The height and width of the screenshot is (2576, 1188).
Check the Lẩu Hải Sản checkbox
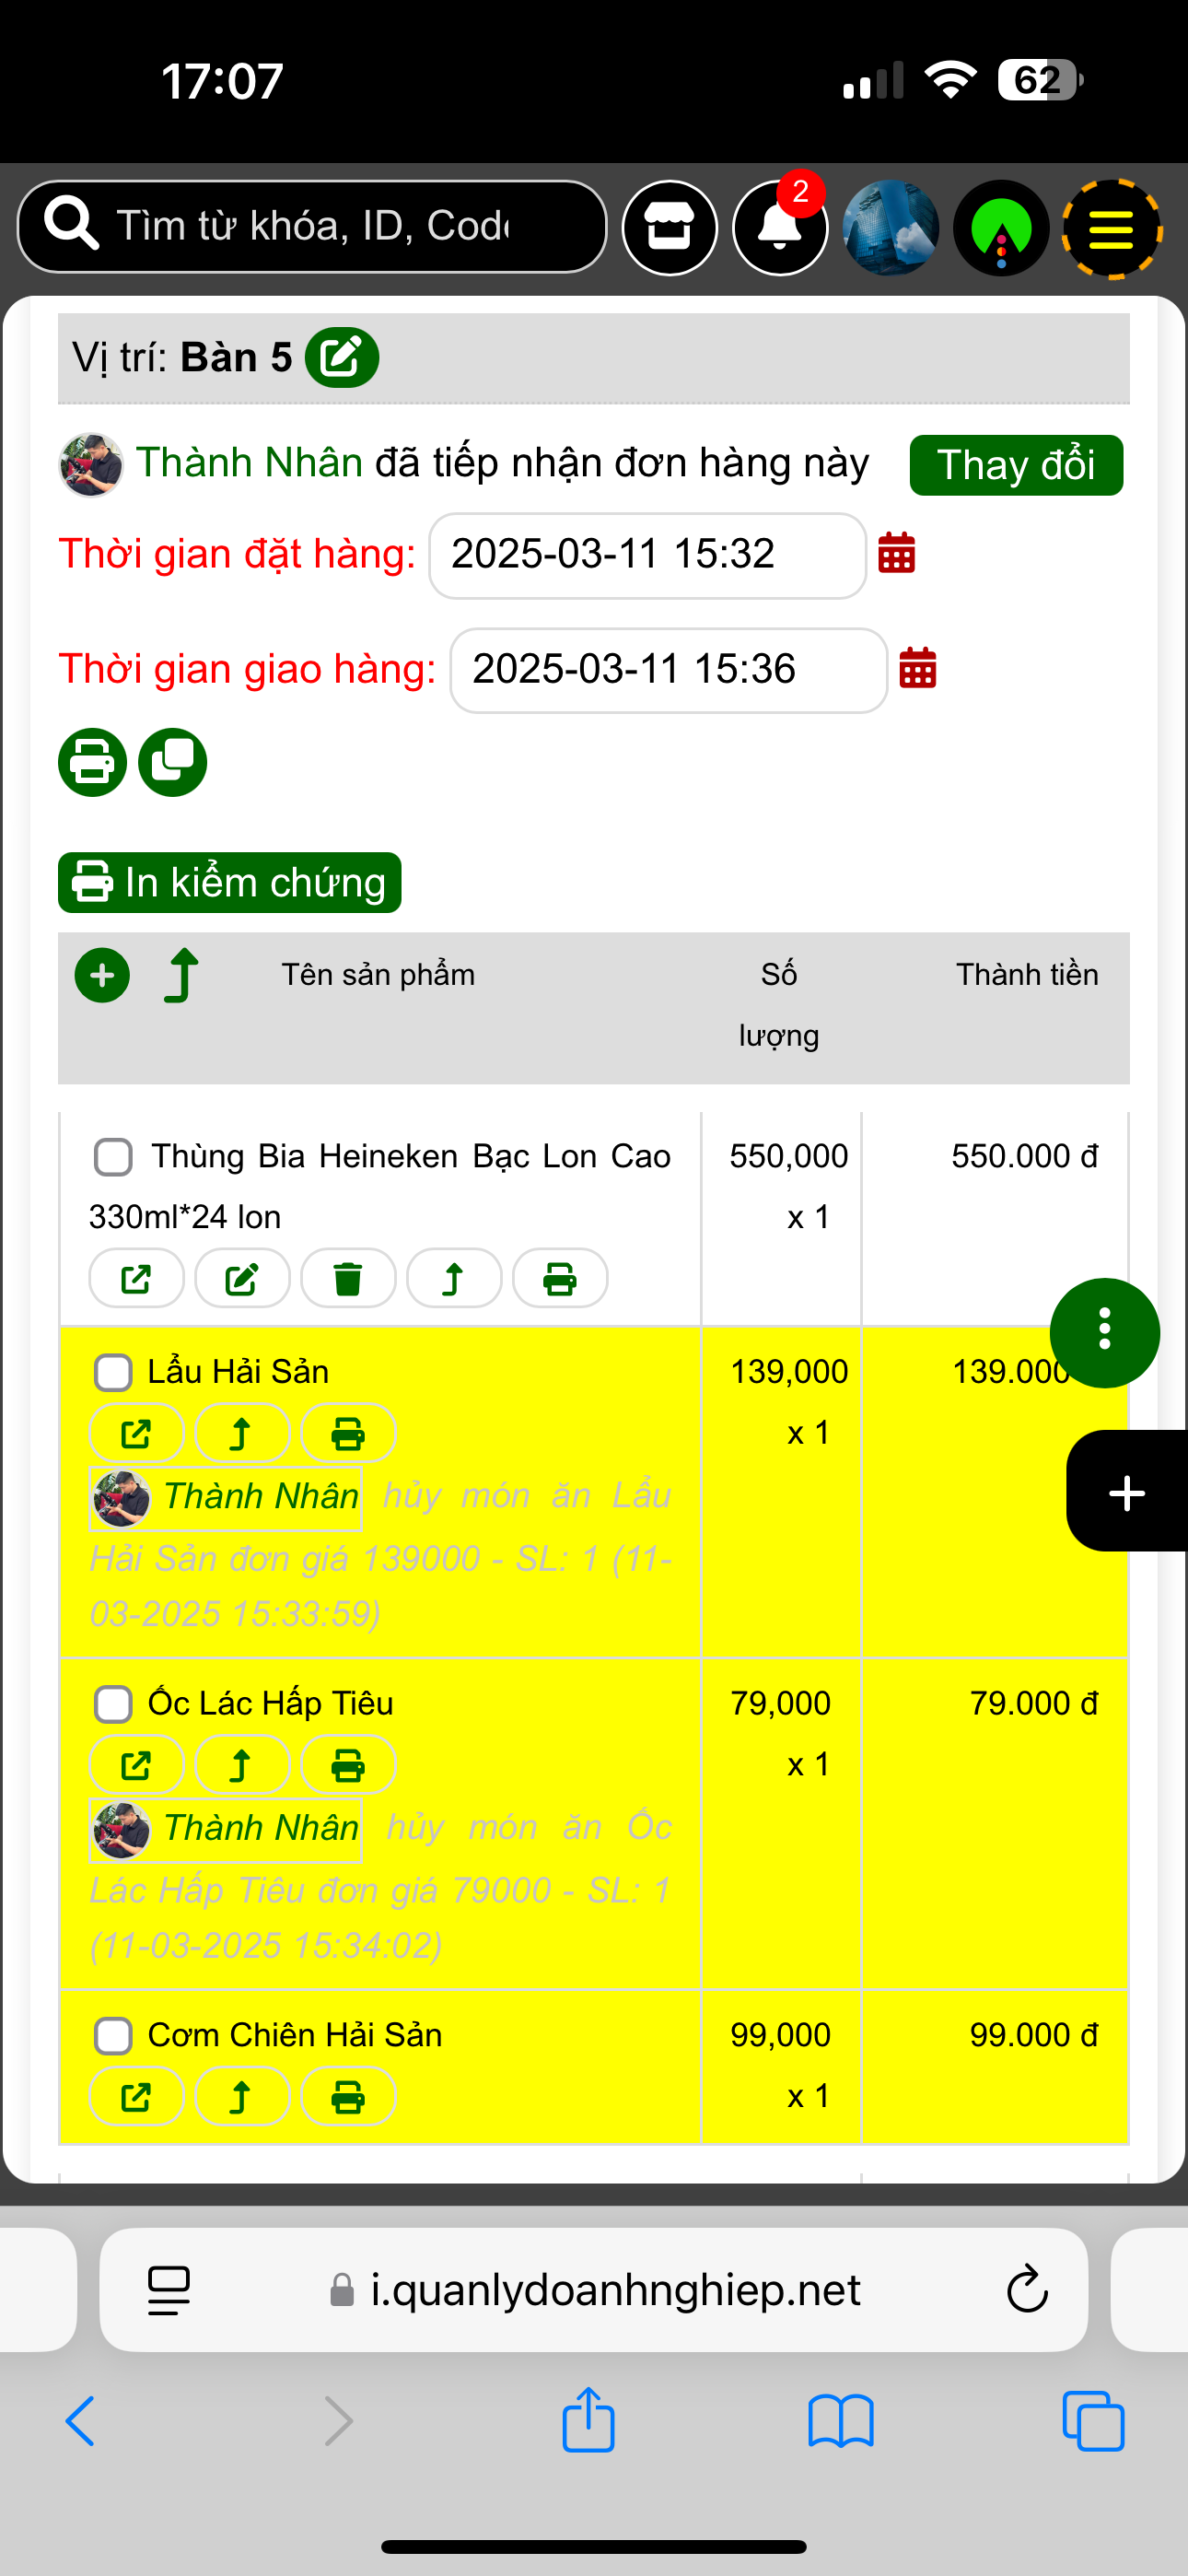click(113, 1372)
